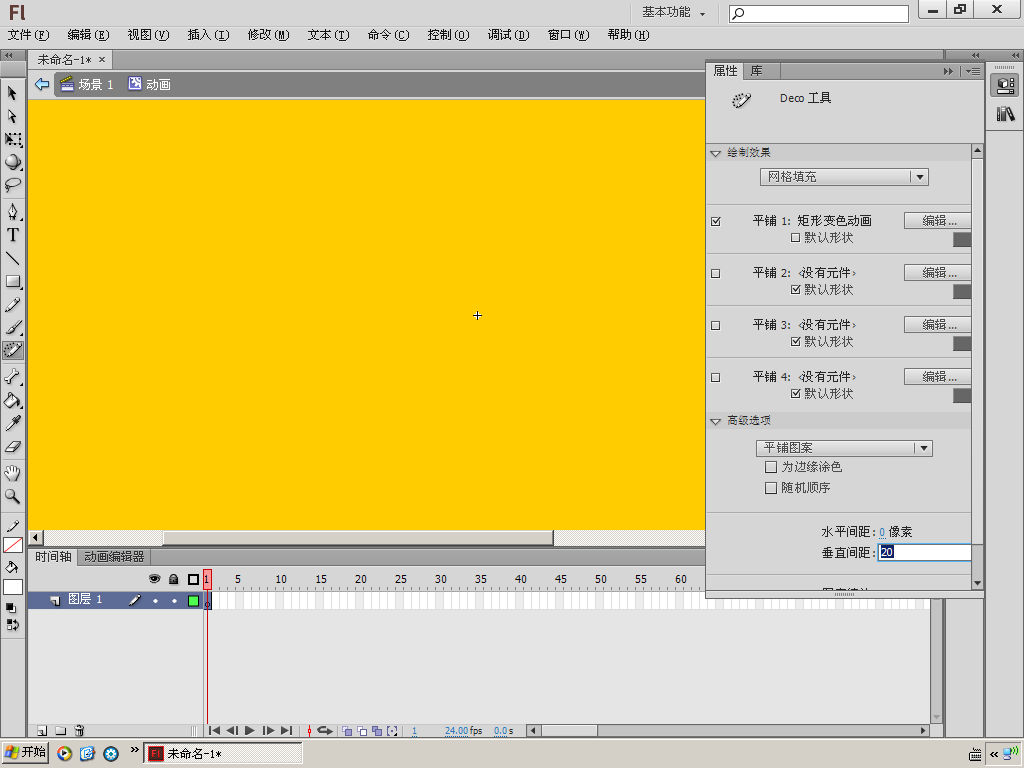Viewport: 1024px width, 768px height.
Task: Switch to the 库 panel tab
Action: [x=756, y=71]
